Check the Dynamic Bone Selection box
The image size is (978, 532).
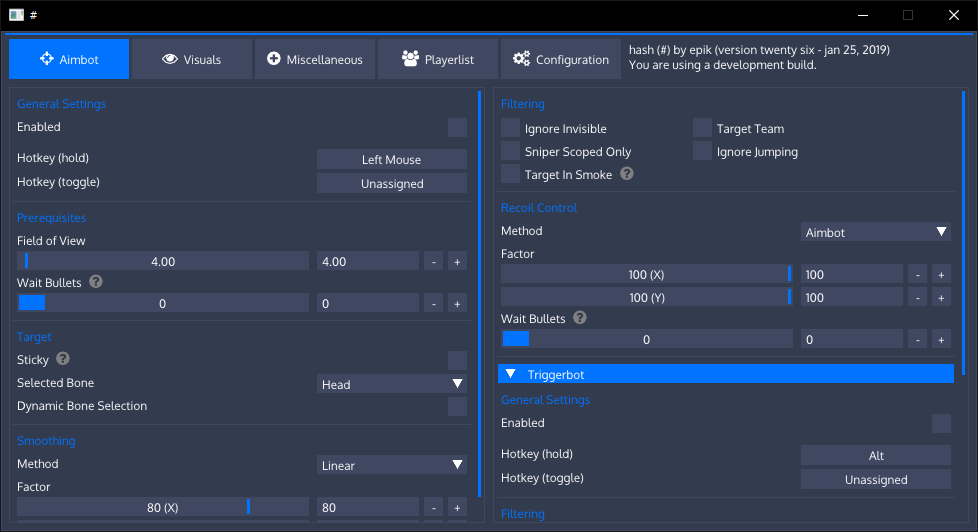click(457, 406)
